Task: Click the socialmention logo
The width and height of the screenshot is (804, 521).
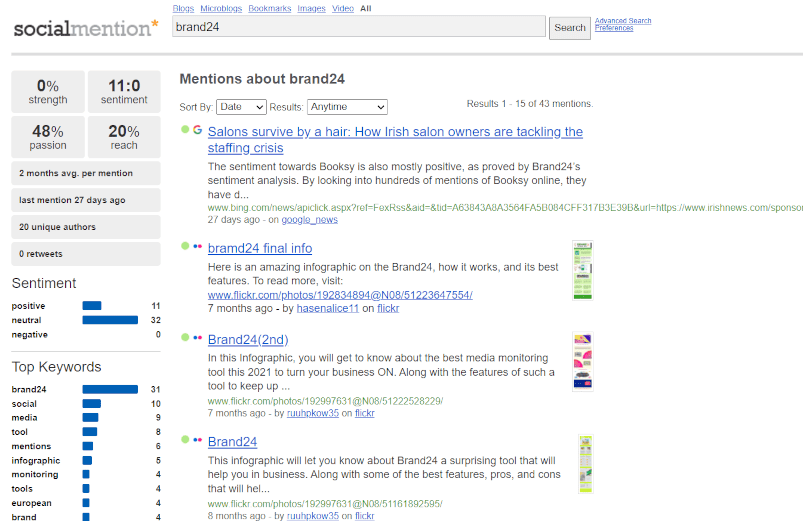Action: coord(86,28)
